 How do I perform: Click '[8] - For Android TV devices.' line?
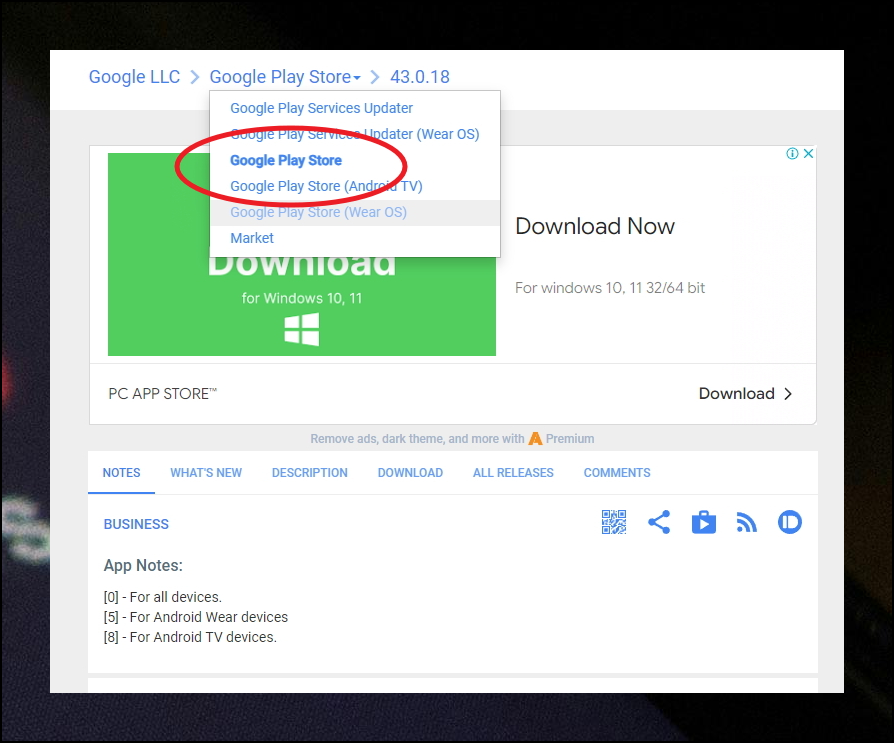190,637
